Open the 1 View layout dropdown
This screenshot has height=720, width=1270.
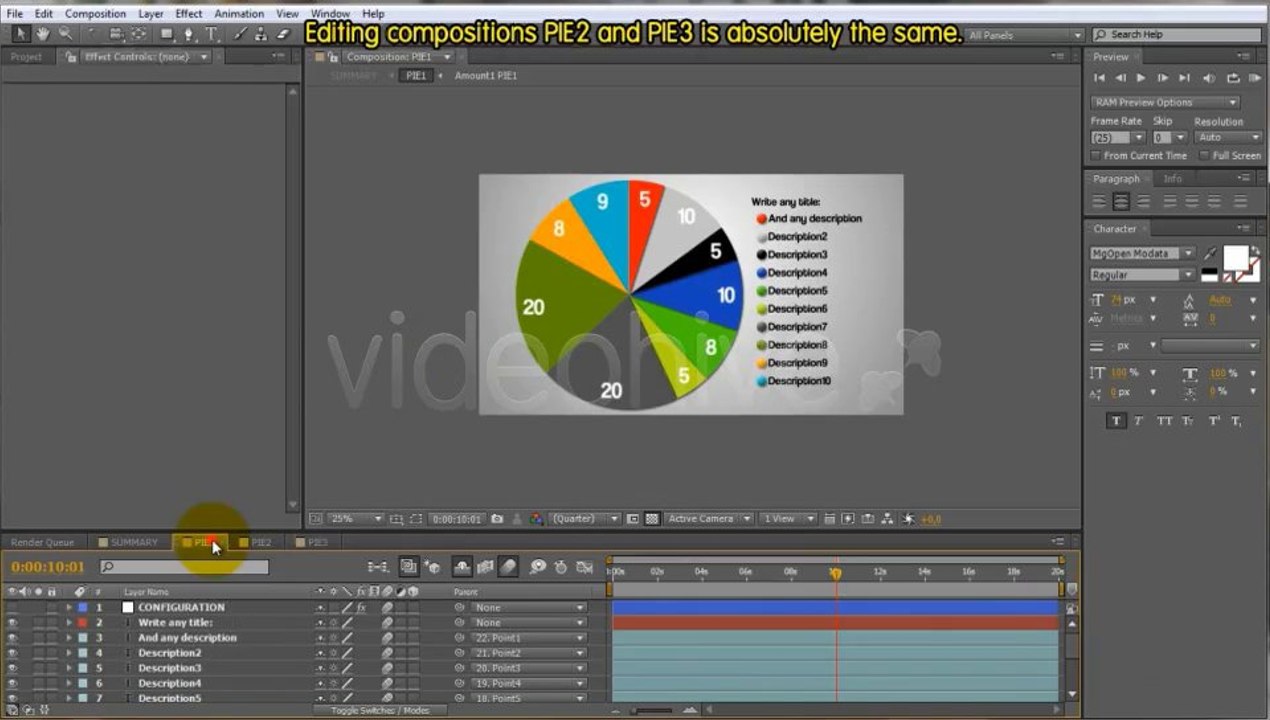[x=788, y=519]
